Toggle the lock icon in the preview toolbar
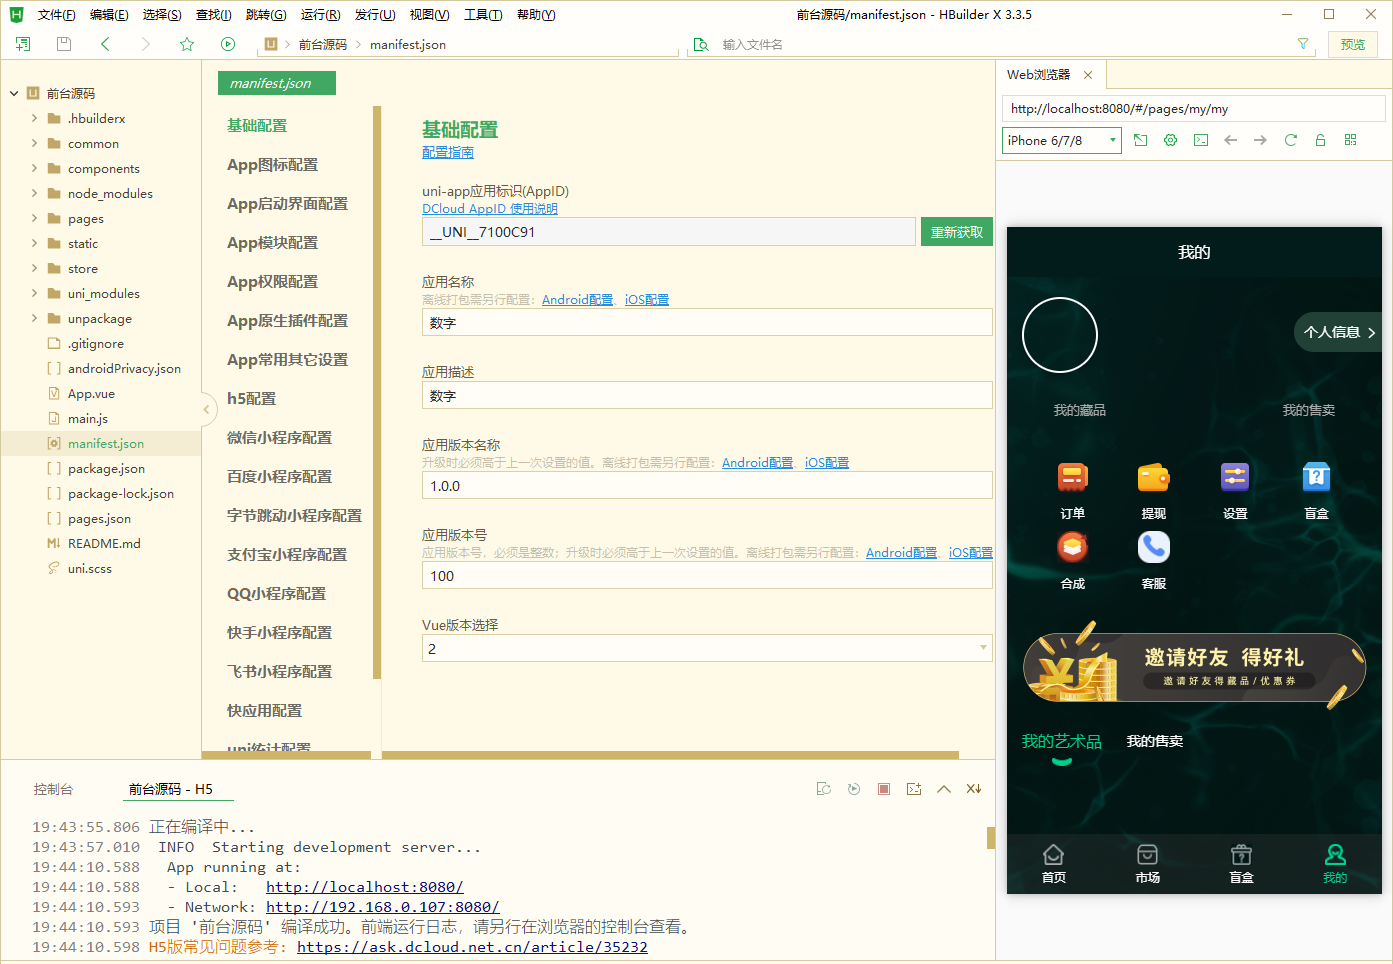The image size is (1393, 964). (x=1320, y=140)
